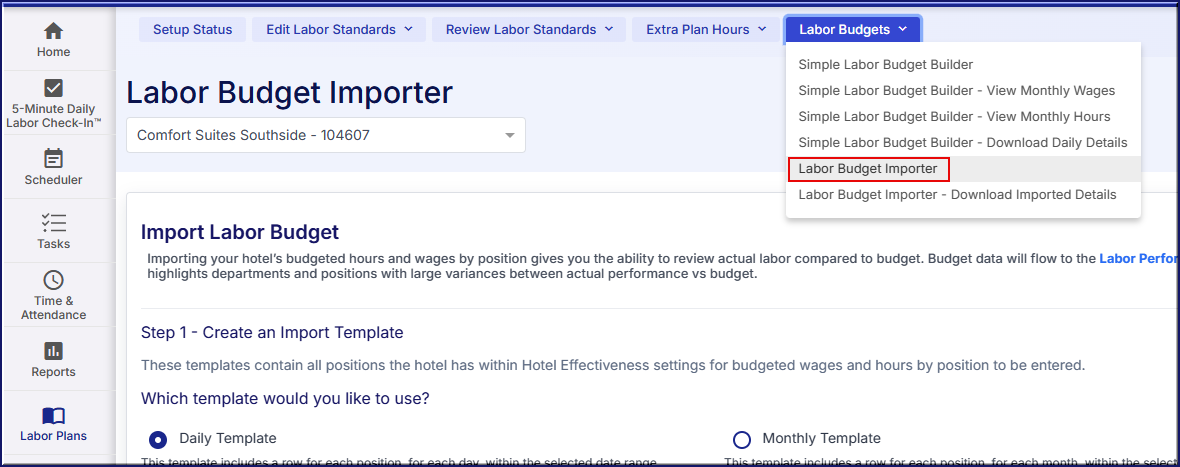
Task: Open 5-Minute Daily Labor Check-In checkmark icon
Action: (54, 88)
